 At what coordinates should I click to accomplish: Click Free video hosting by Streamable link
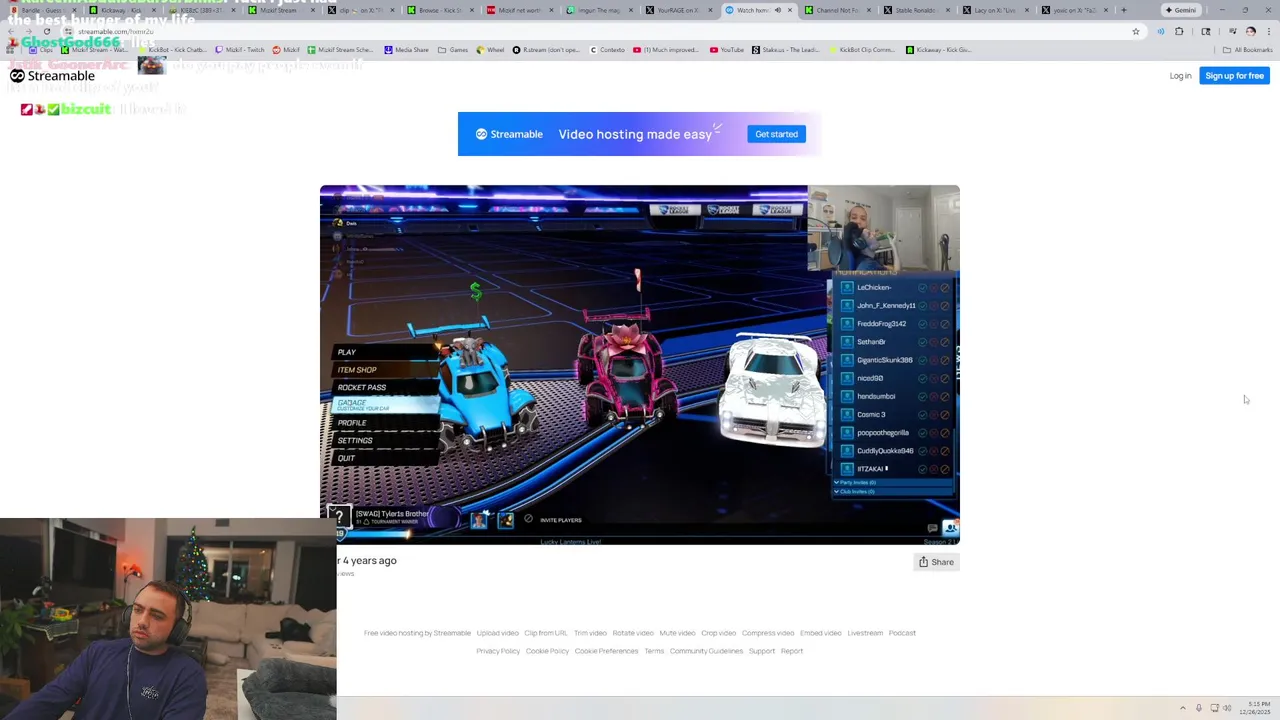[x=417, y=633]
